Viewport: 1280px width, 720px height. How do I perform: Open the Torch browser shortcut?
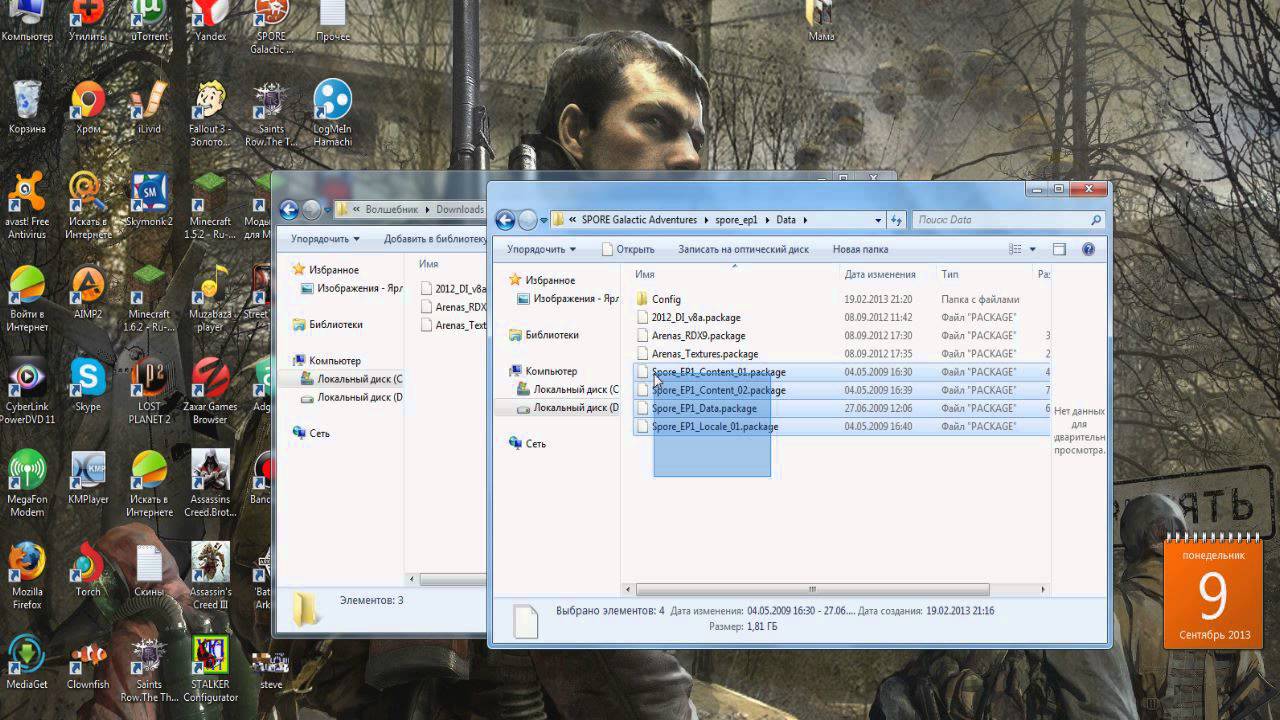pyautogui.click(x=88, y=569)
